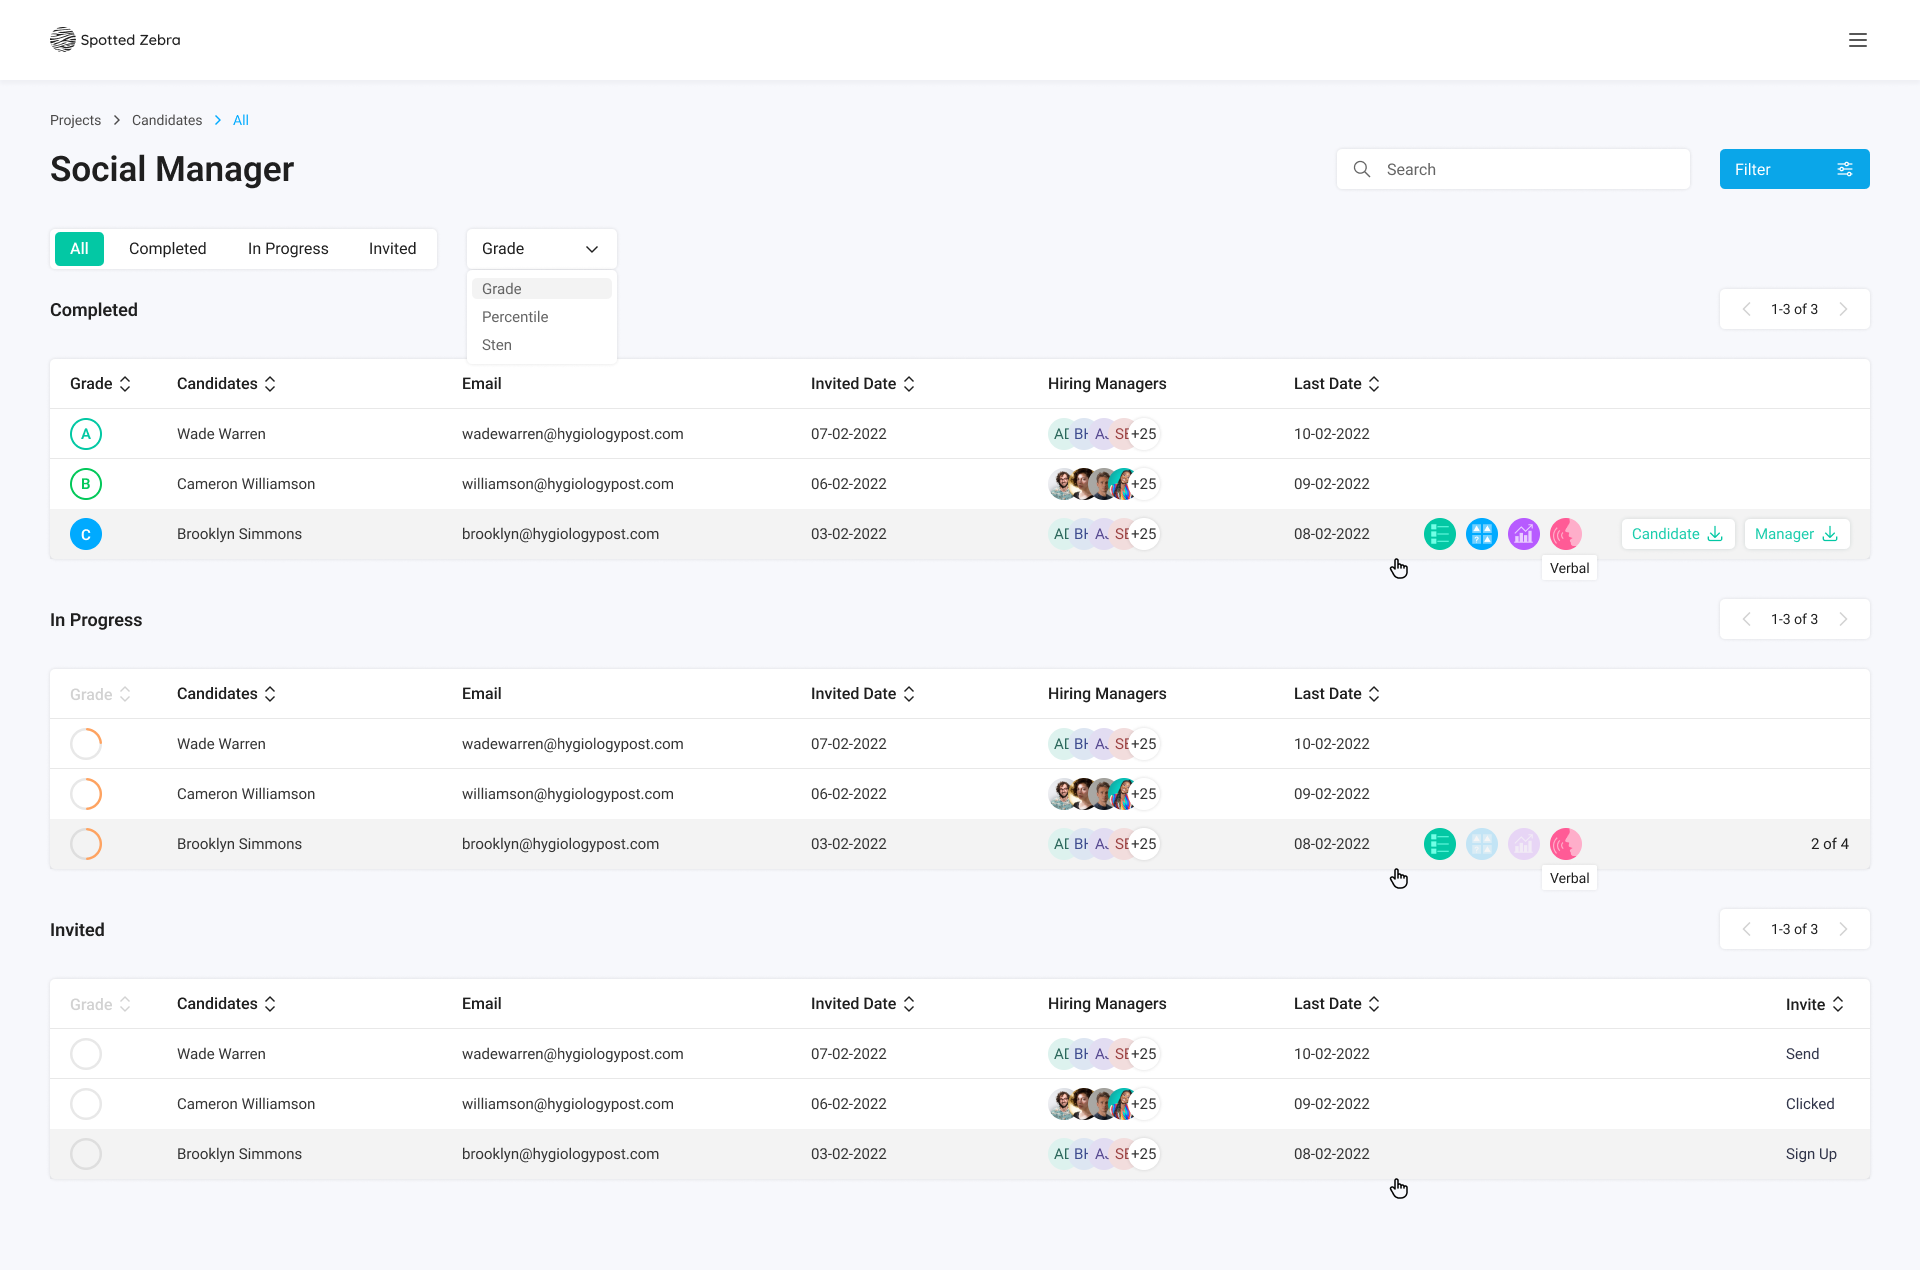This screenshot has height=1270, width=1920.
Task: Switch to the In Progress tab
Action: [x=288, y=249]
